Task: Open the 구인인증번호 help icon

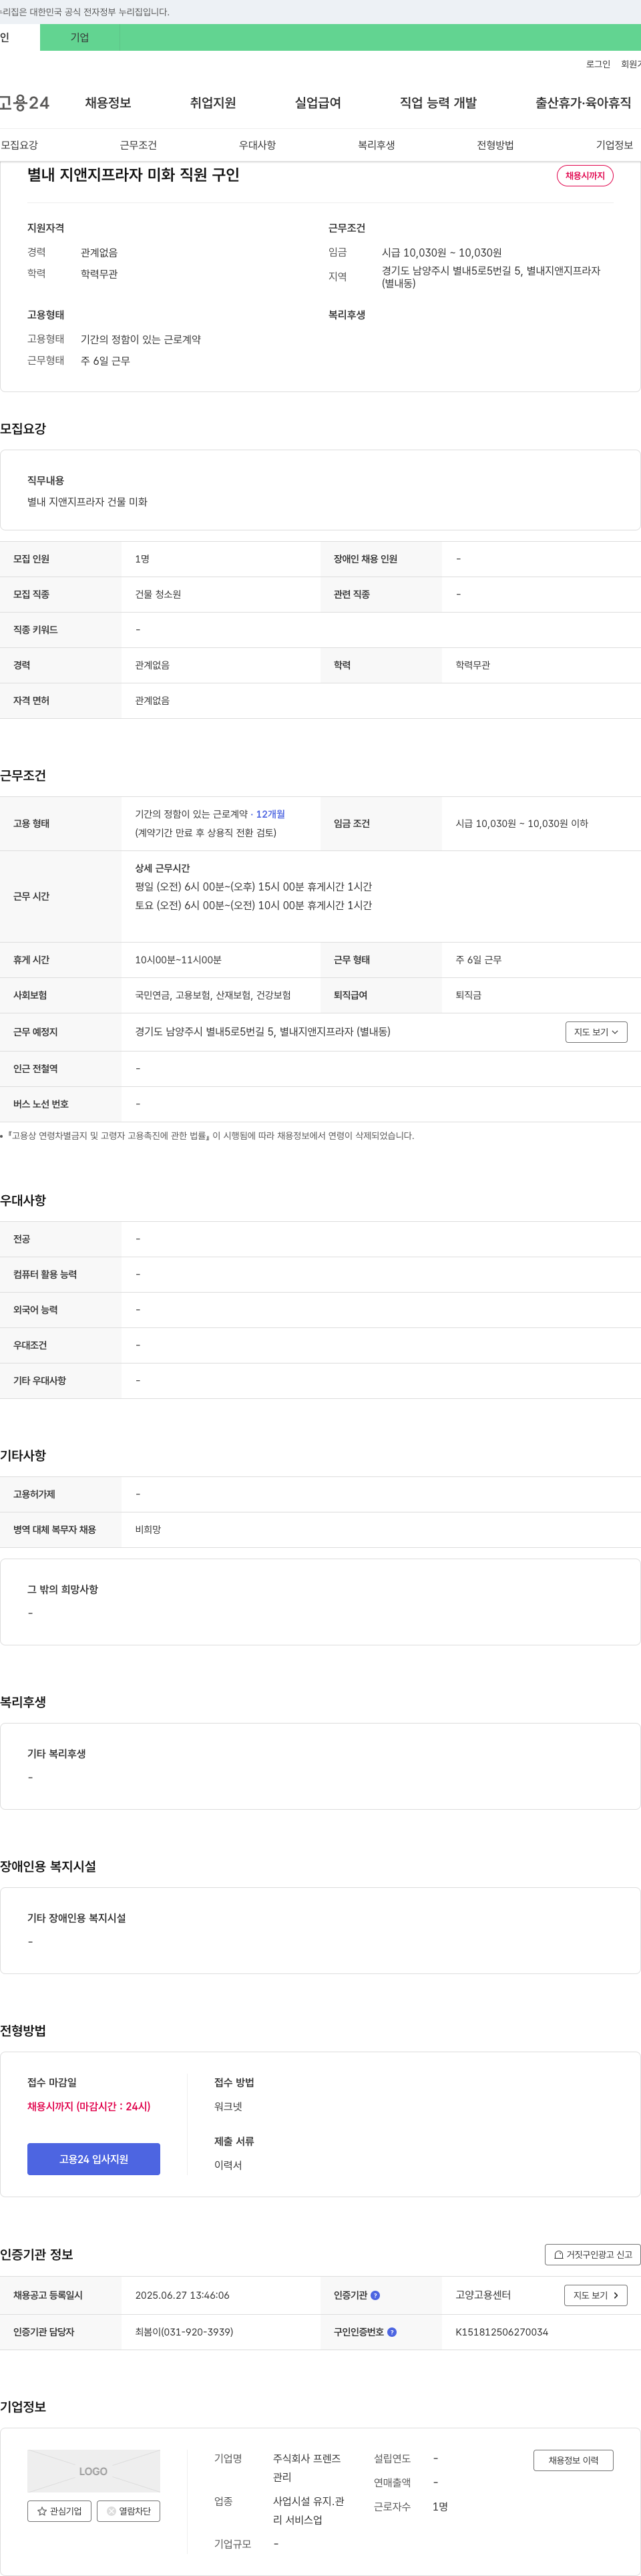Action: (392, 2332)
